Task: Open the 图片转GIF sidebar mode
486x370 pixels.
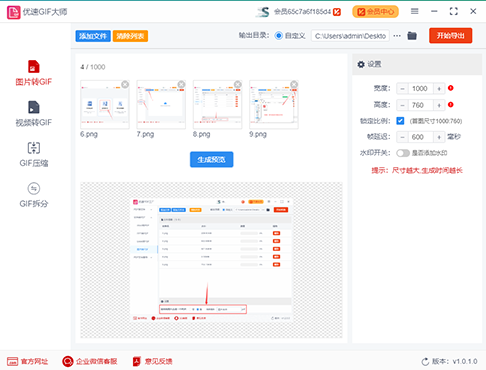Action: [34, 73]
